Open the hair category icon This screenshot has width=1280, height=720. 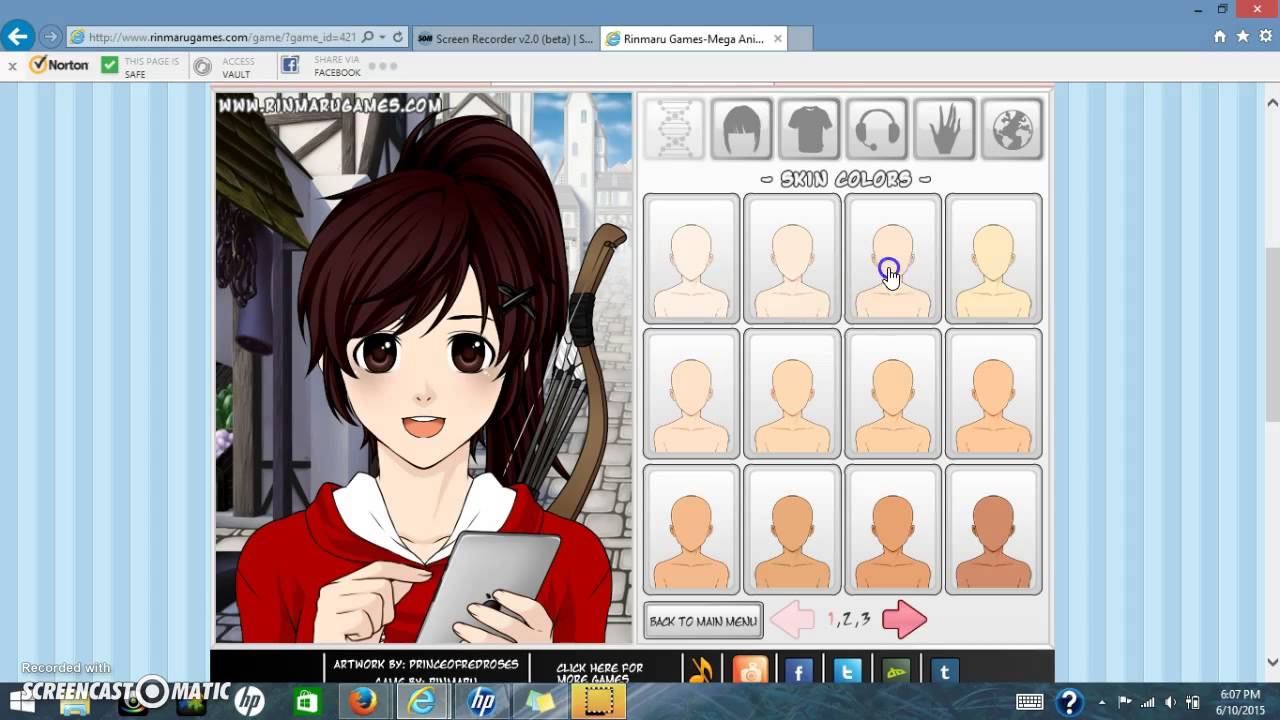click(x=741, y=128)
